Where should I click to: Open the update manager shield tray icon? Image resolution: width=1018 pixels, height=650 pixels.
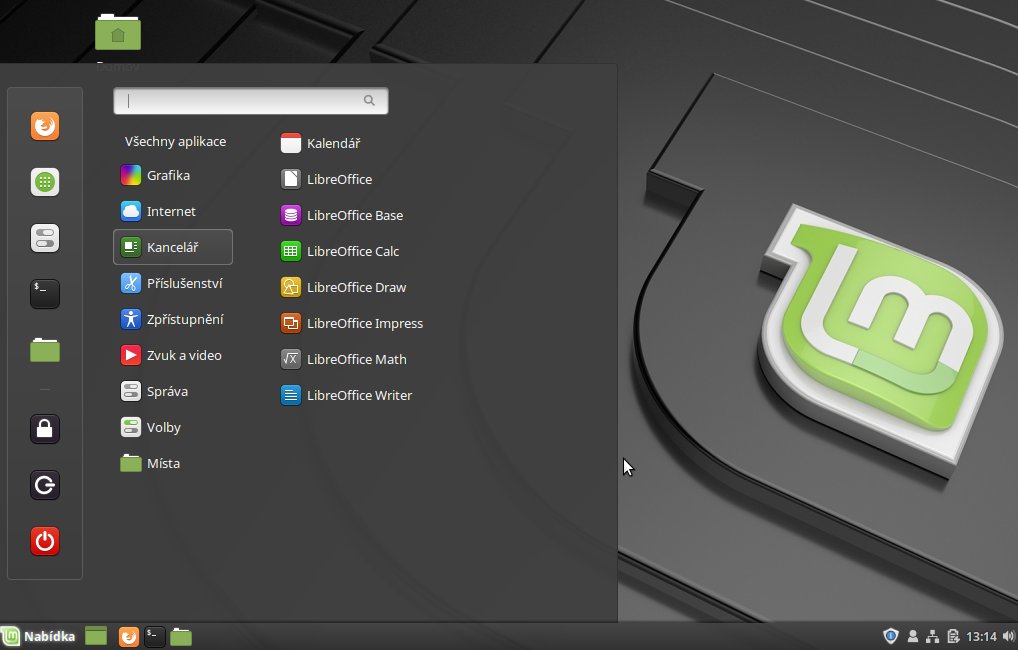tap(891, 636)
